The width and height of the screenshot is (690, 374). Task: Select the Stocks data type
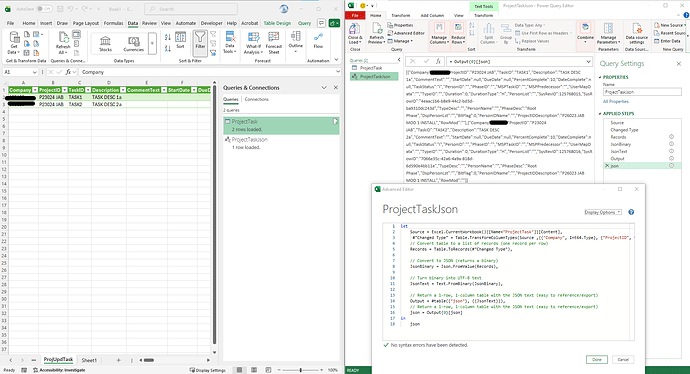tap(105, 44)
